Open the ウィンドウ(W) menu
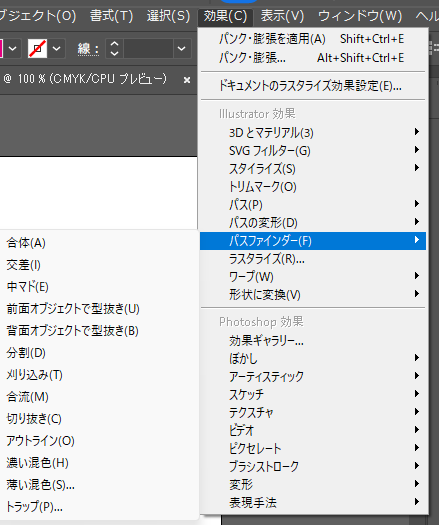This screenshot has width=439, height=525. click(360, 16)
